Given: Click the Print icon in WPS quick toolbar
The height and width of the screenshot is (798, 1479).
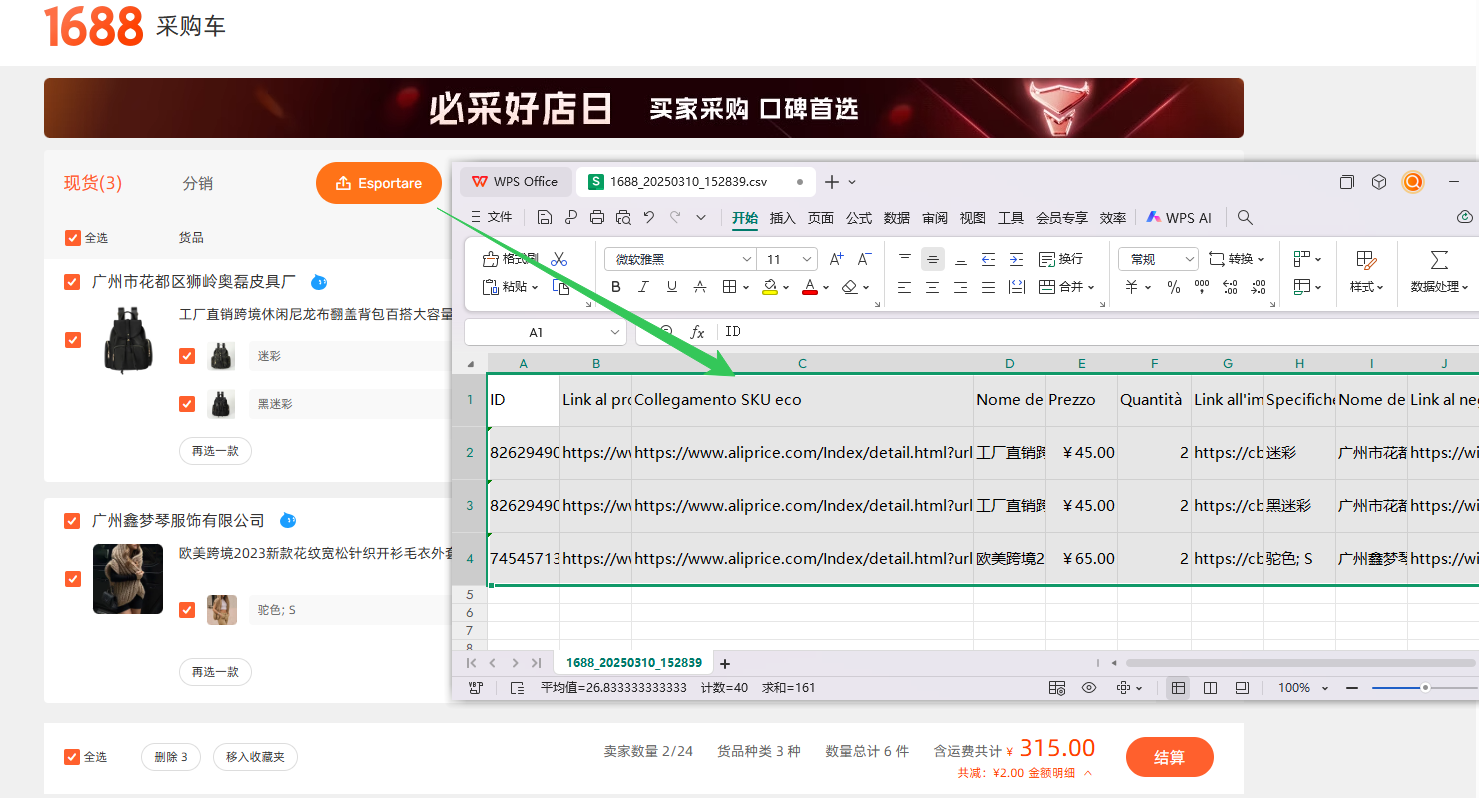Looking at the screenshot, I should pyautogui.click(x=597, y=217).
